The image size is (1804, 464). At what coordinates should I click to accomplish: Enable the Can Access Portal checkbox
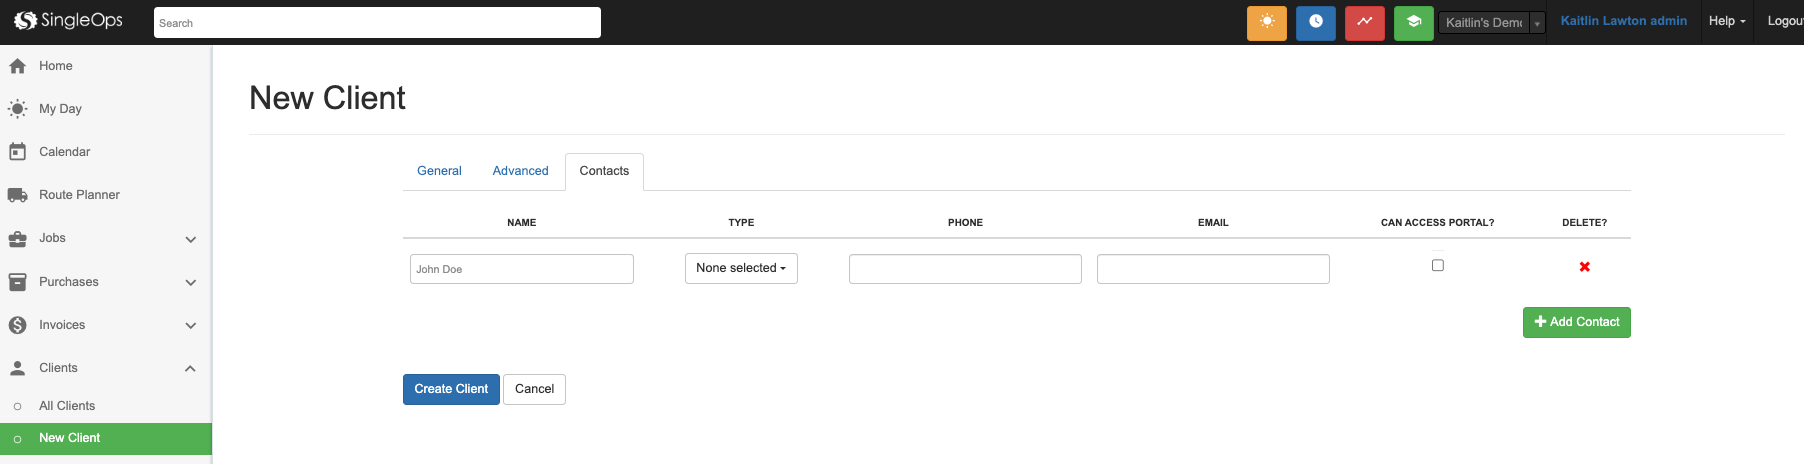pyautogui.click(x=1437, y=265)
